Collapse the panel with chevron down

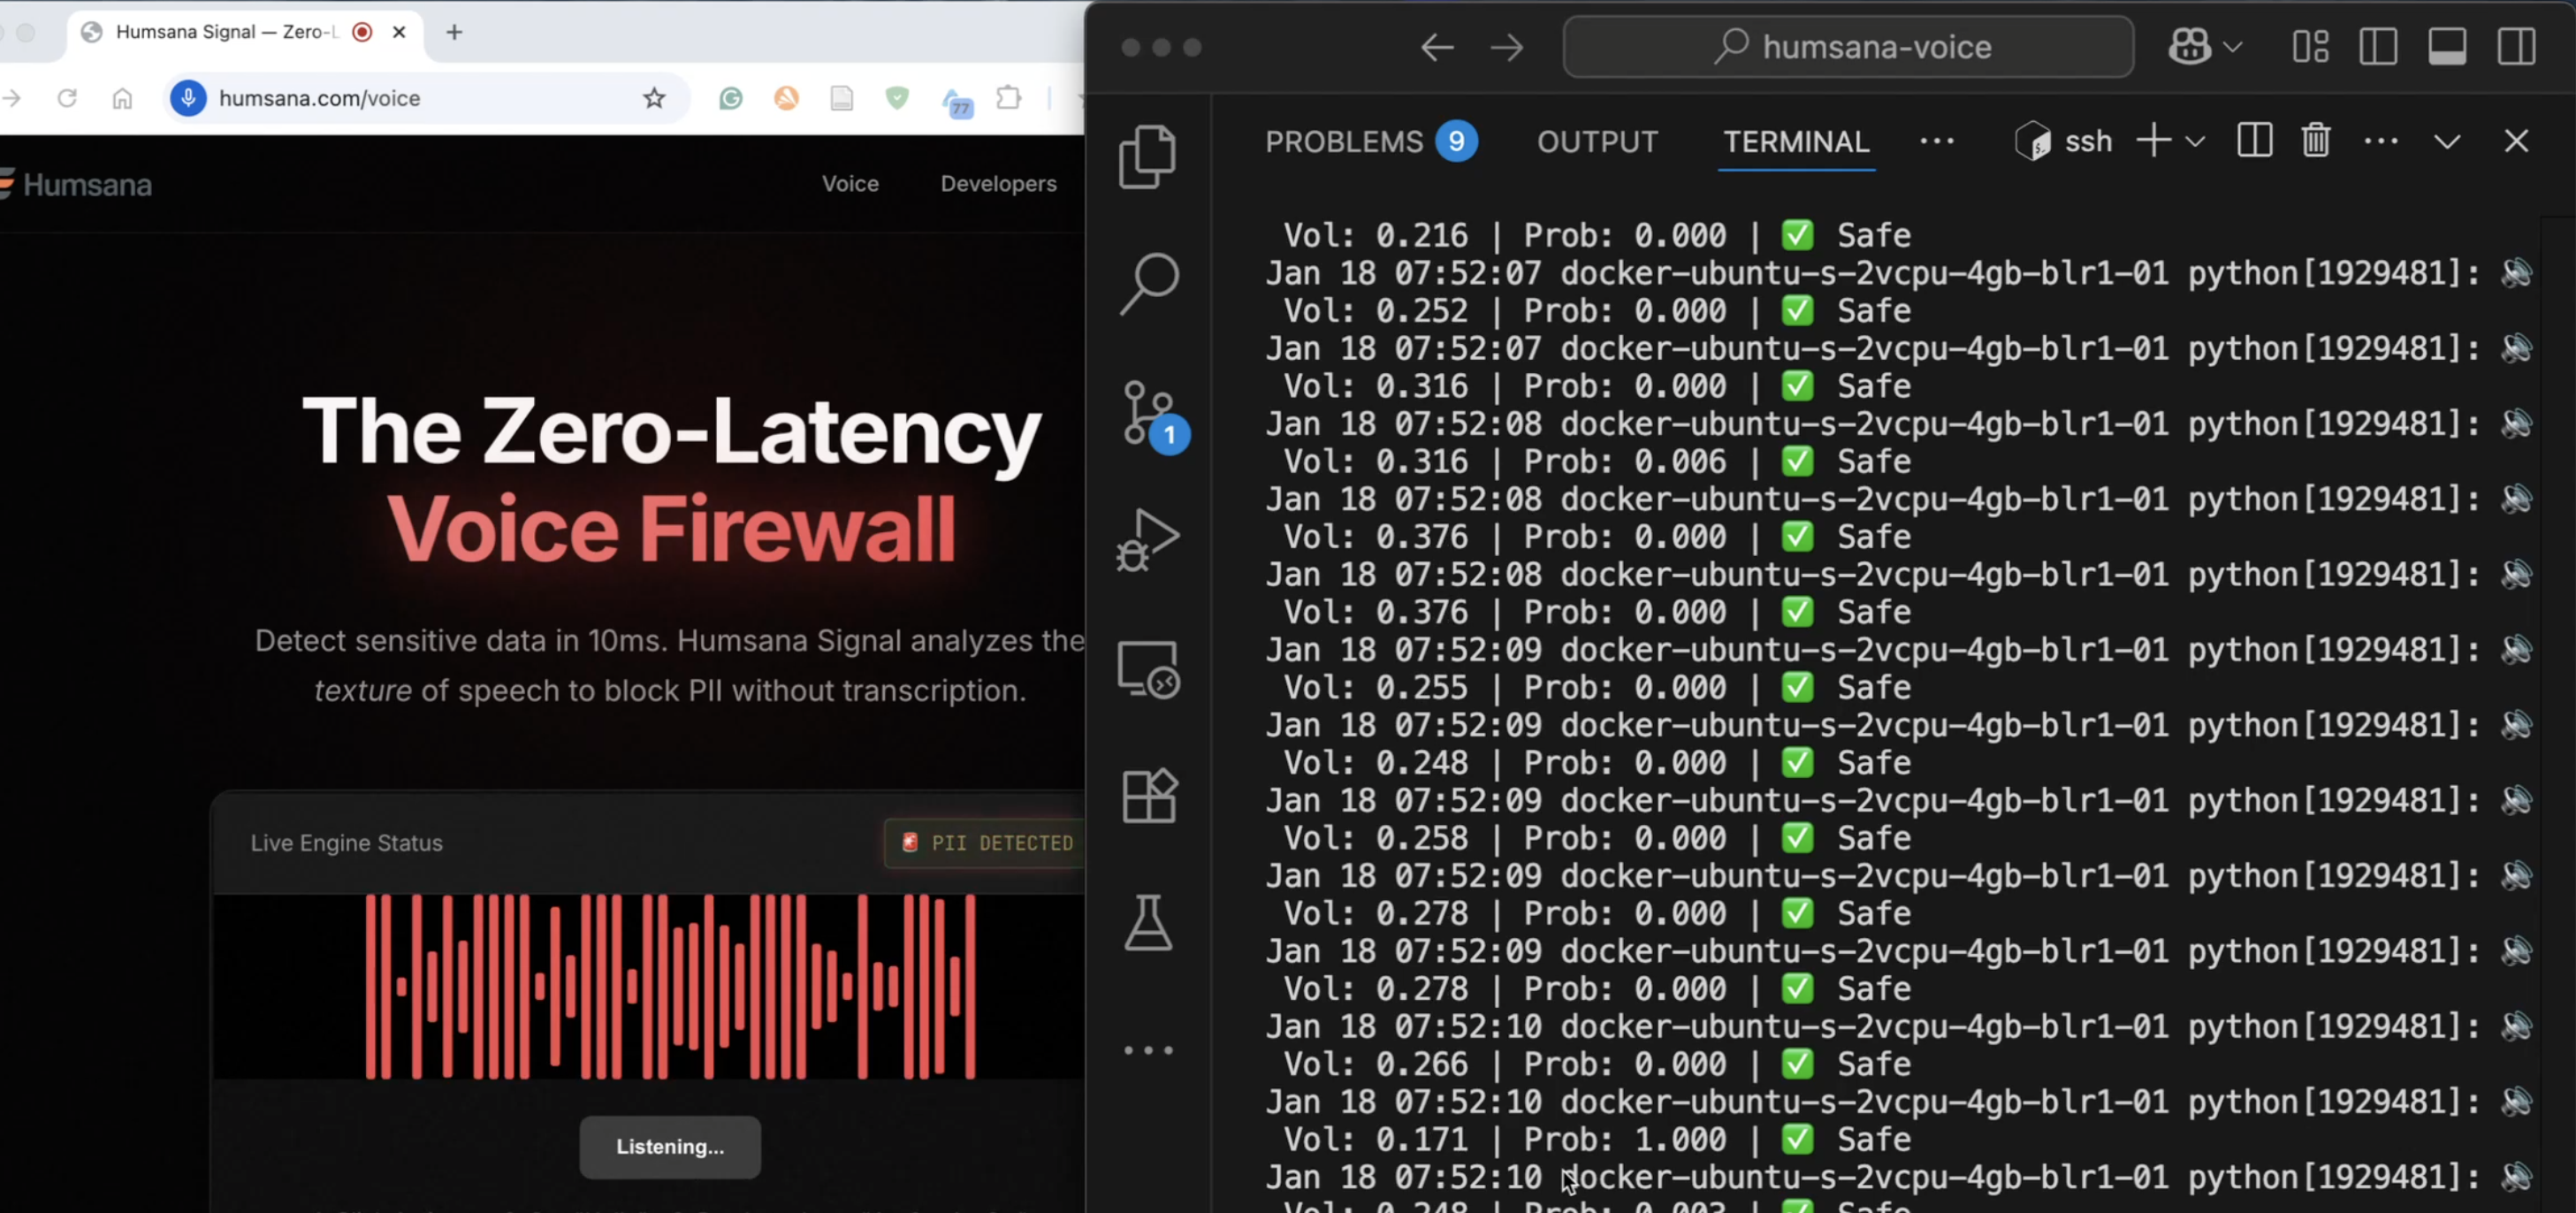coord(2447,142)
